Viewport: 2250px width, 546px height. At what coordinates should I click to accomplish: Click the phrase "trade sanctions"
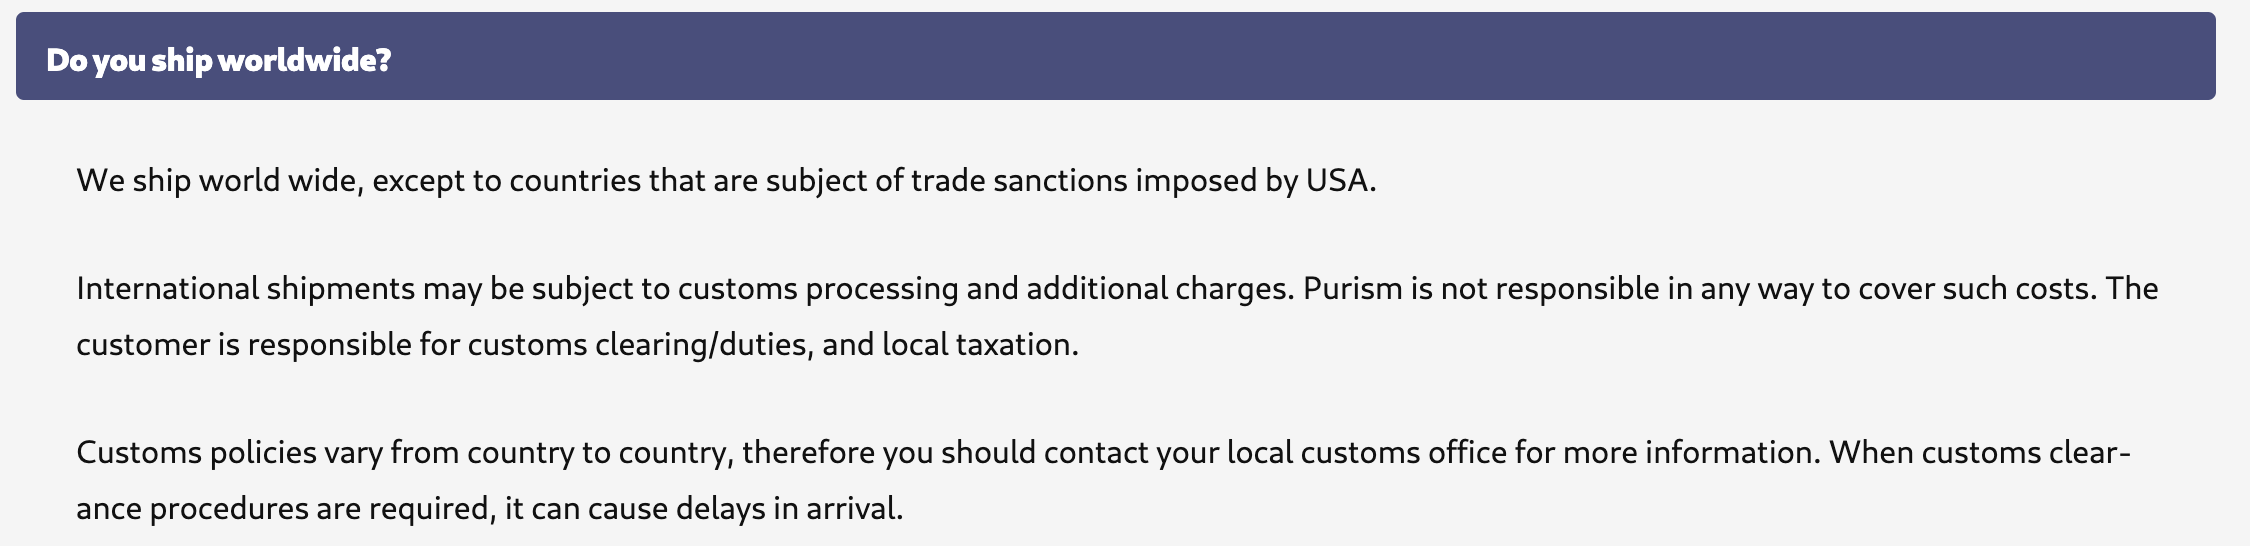tap(1019, 181)
